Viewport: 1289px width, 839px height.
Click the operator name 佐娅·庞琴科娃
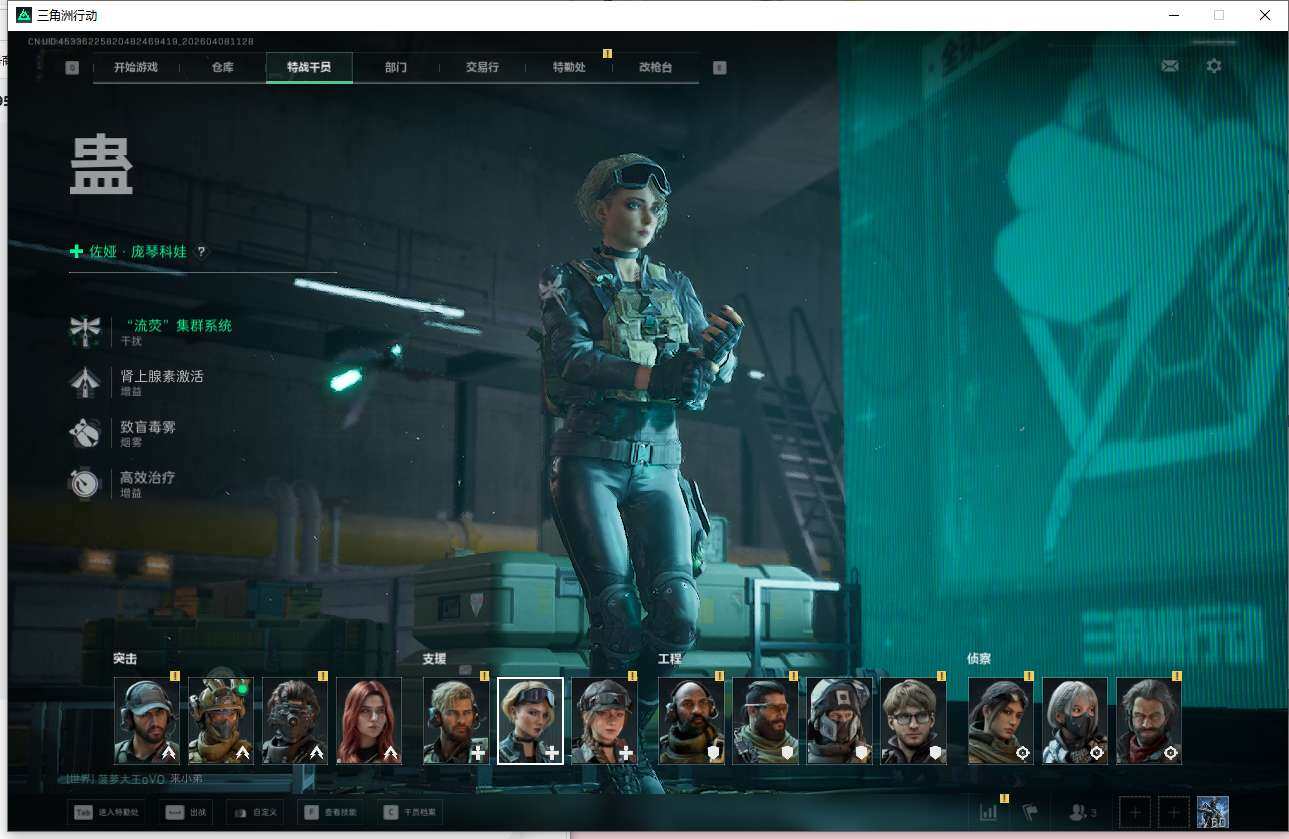[x=138, y=252]
